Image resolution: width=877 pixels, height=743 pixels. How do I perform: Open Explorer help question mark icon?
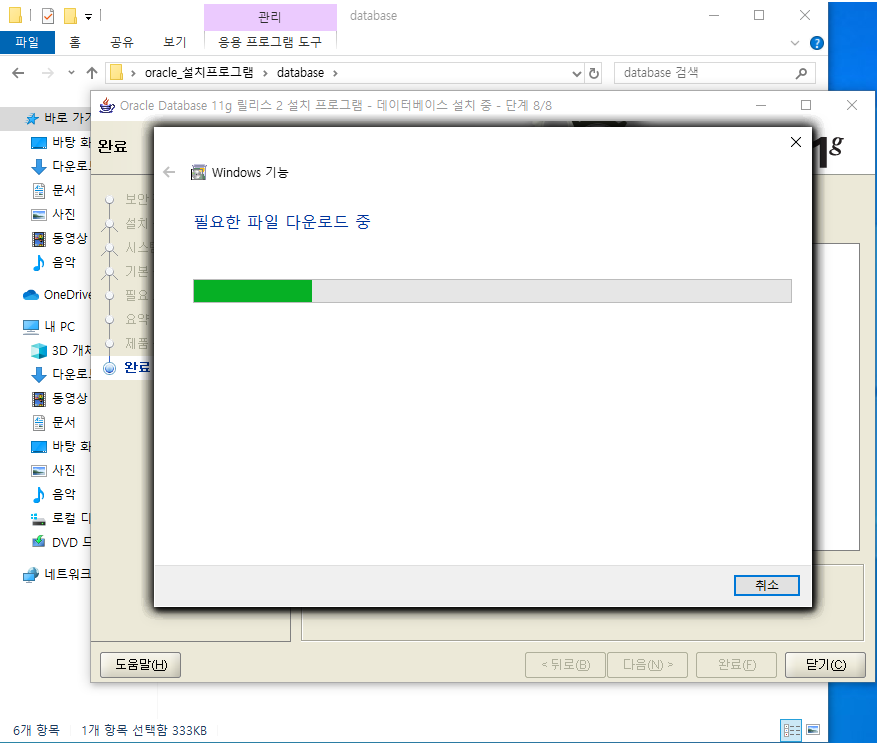817,43
